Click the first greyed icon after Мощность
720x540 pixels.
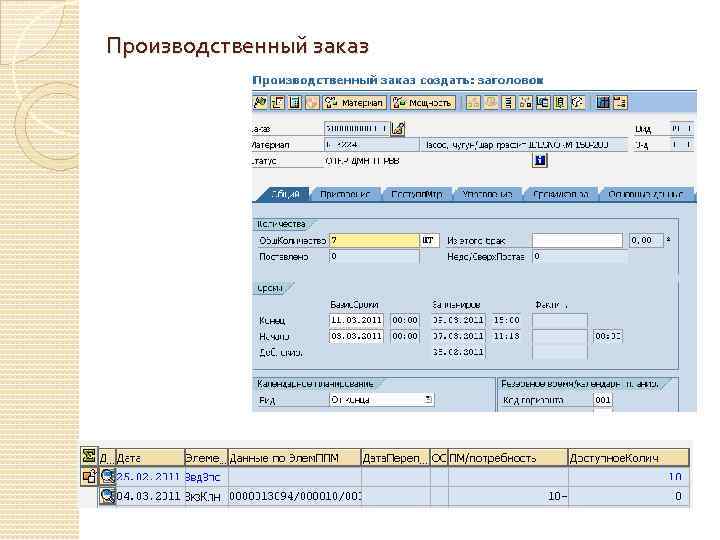(x=473, y=102)
